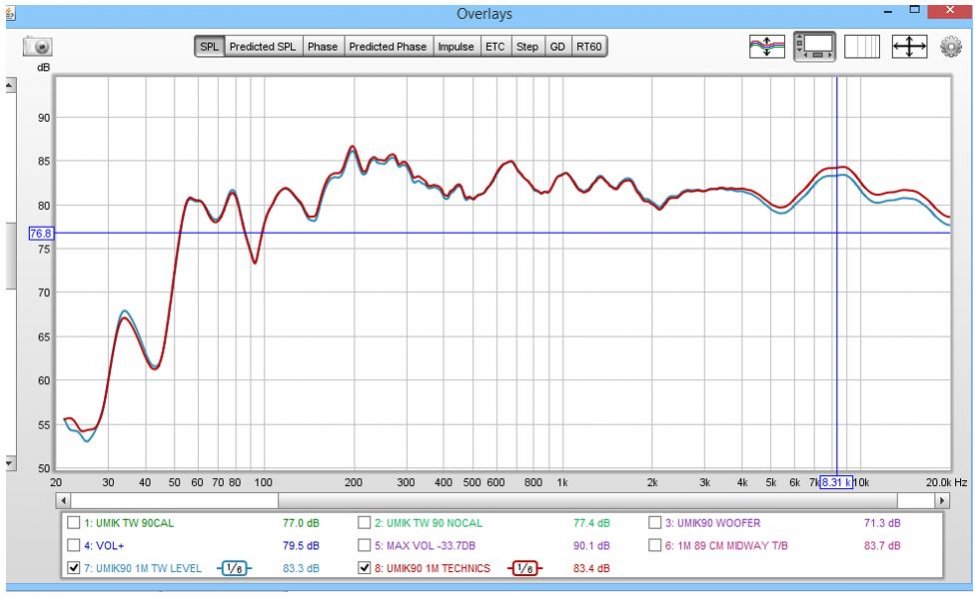975x597 pixels.
Task: Uncheck trace 8 UMIK90 1M TECHNICS
Action: point(364,568)
